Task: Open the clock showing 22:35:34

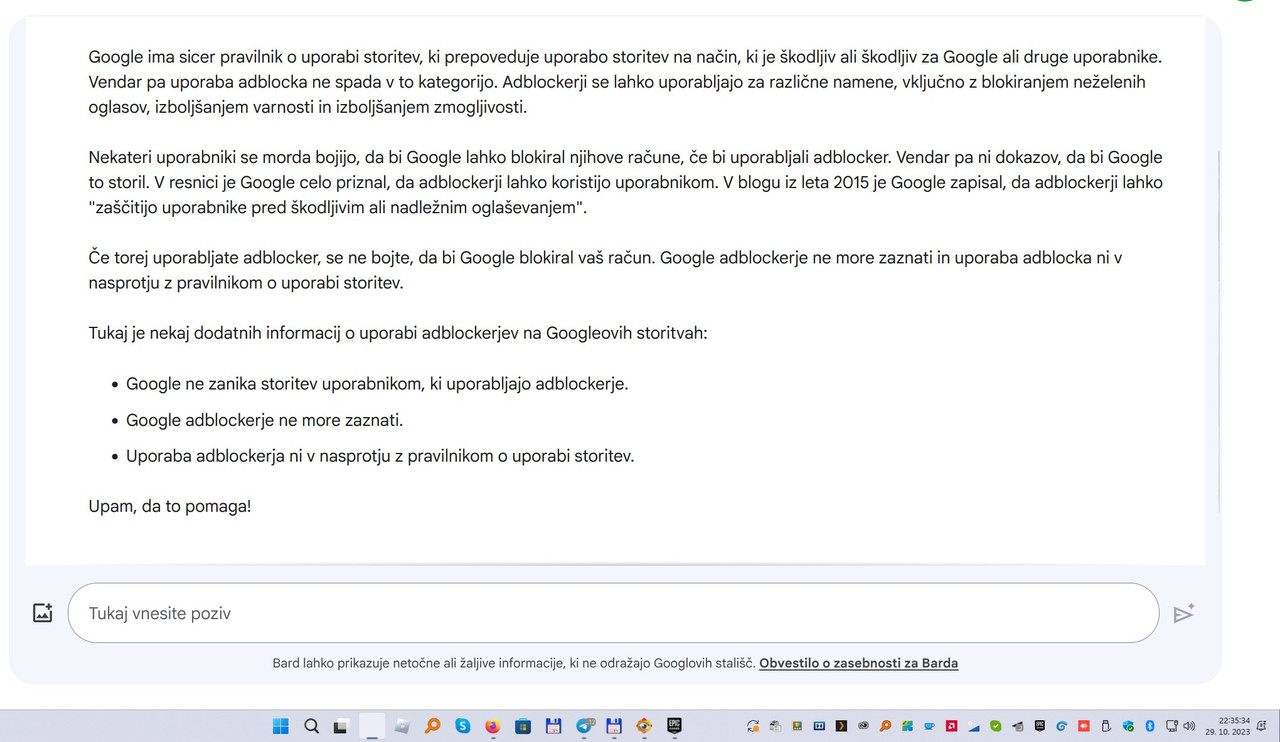Action: point(1227,725)
